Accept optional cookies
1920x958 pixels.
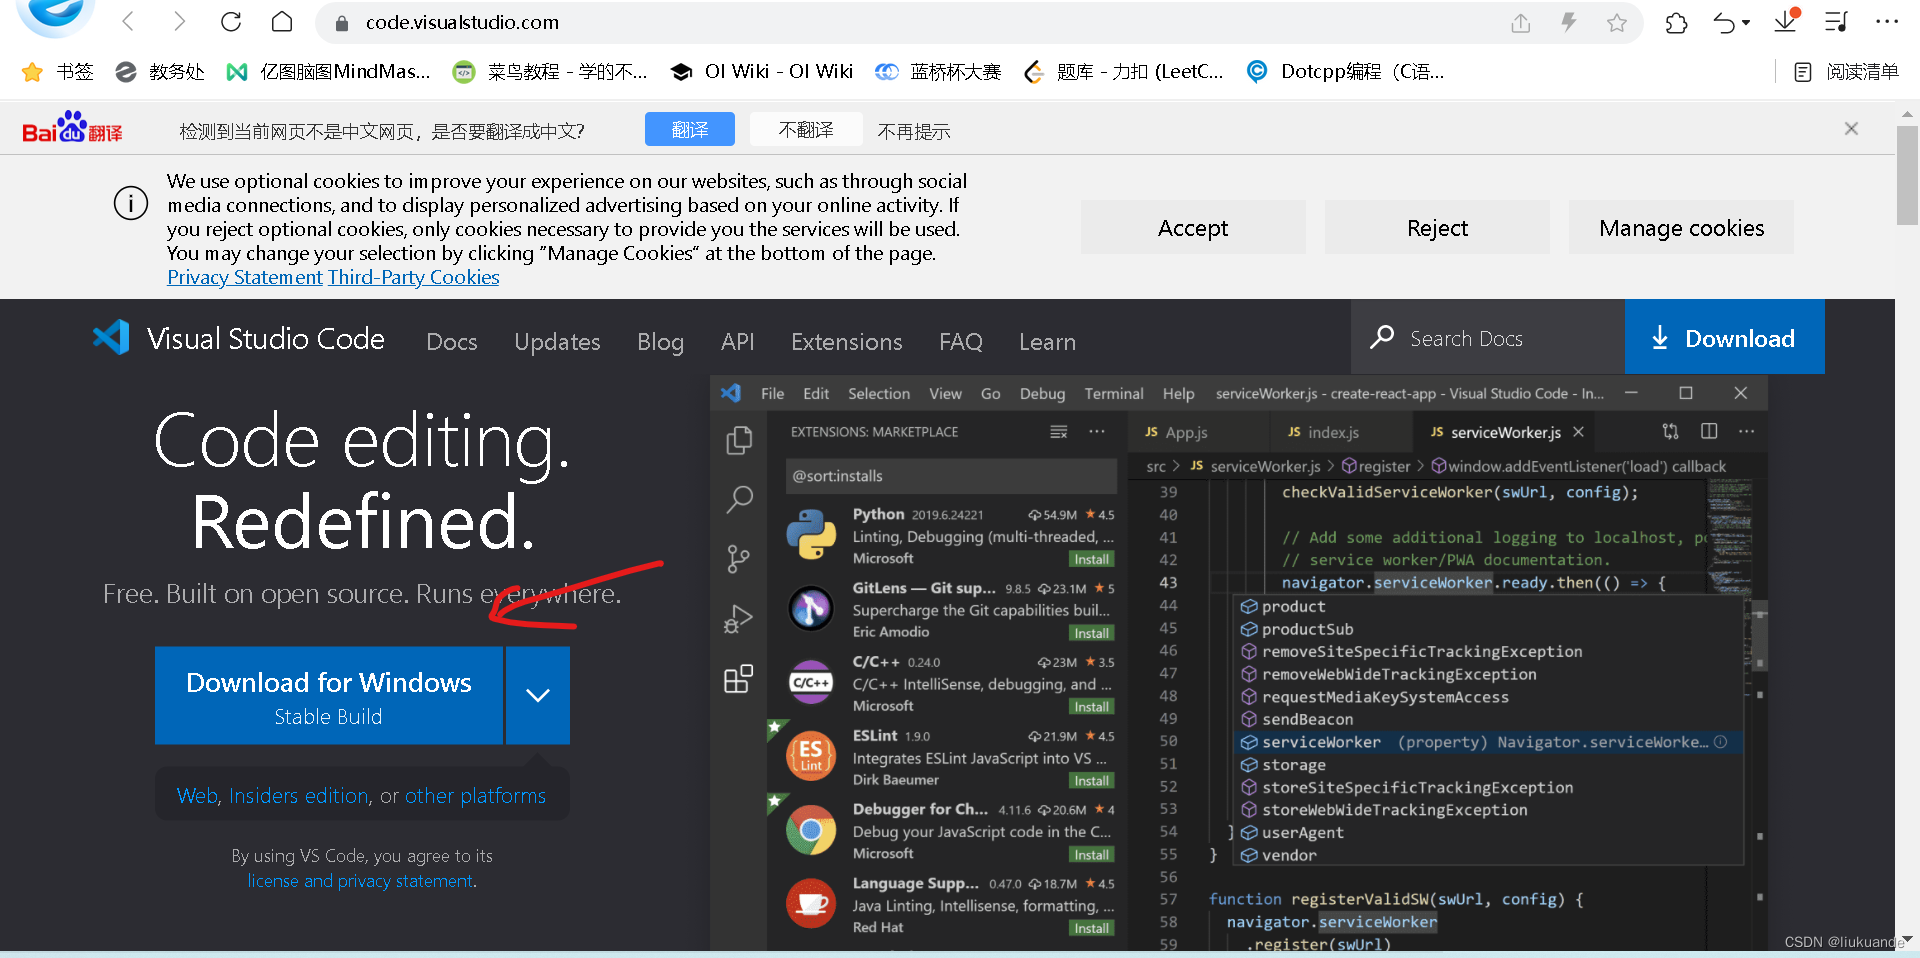coord(1193,228)
